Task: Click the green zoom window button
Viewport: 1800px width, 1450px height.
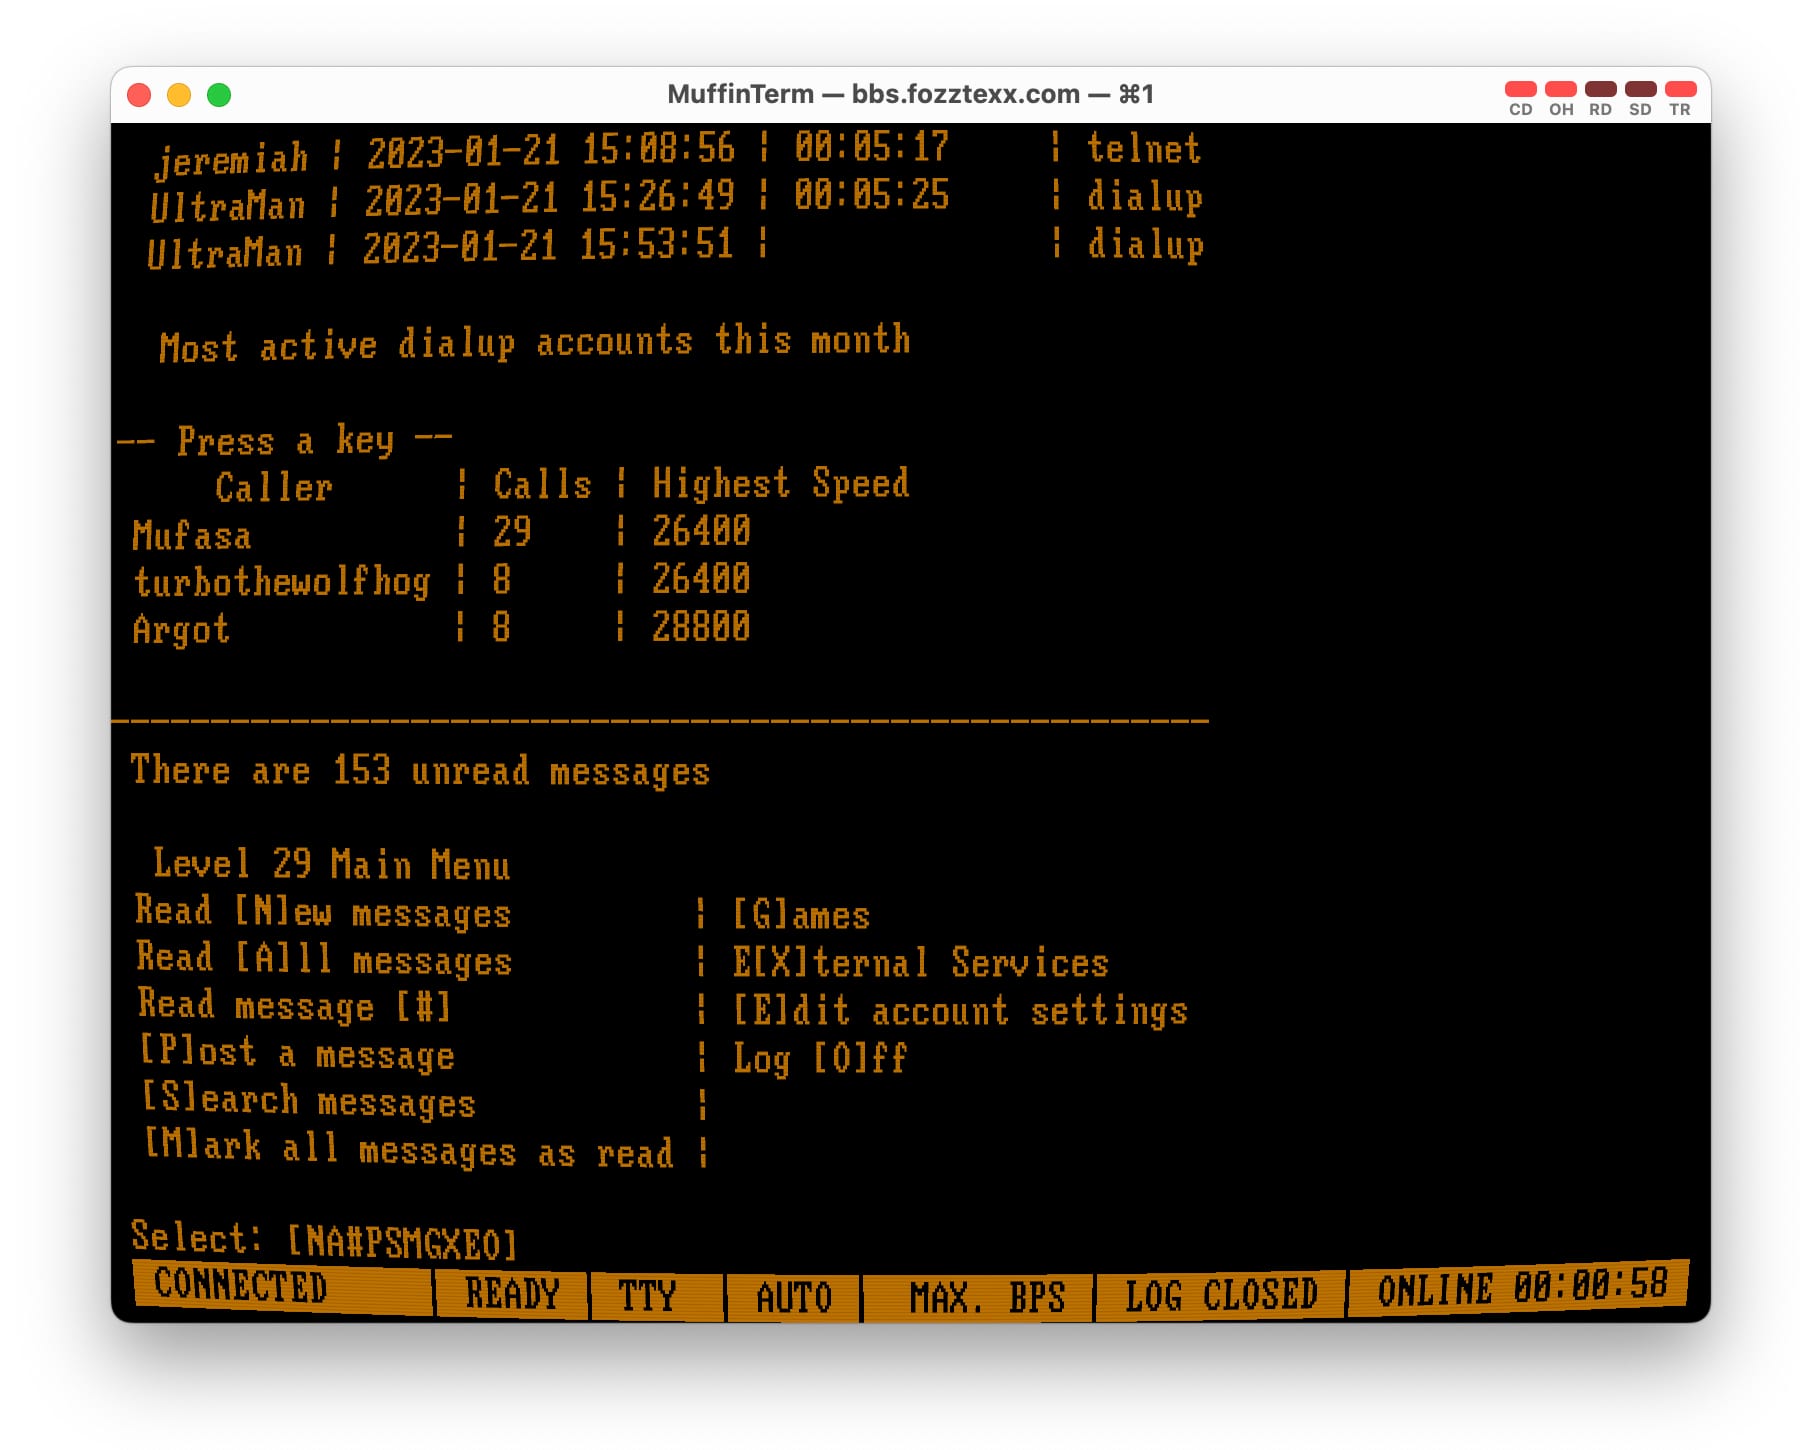Action: pyautogui.click(x=219, y=95)
